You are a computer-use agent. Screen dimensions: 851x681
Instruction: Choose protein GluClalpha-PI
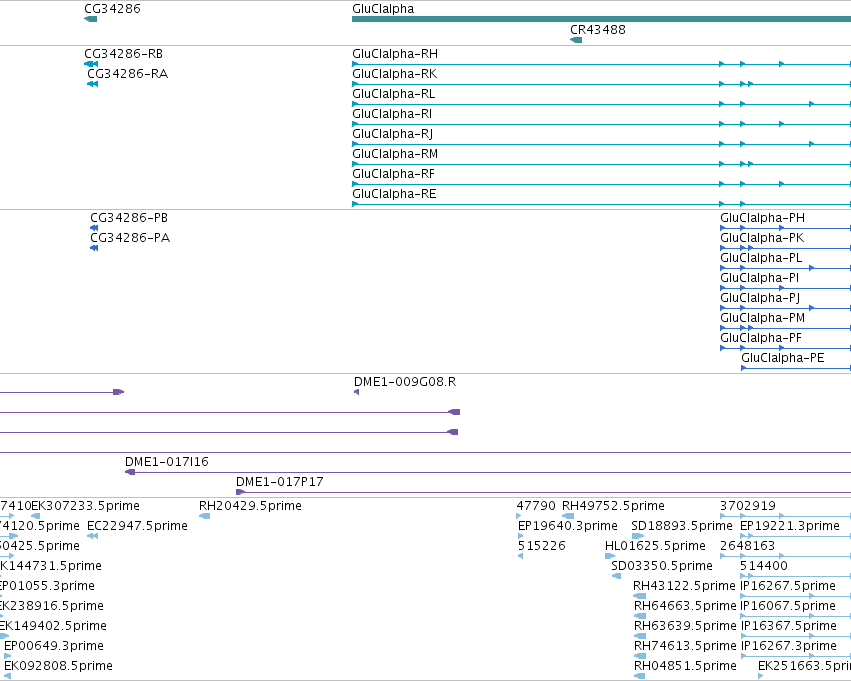(759, 278)
